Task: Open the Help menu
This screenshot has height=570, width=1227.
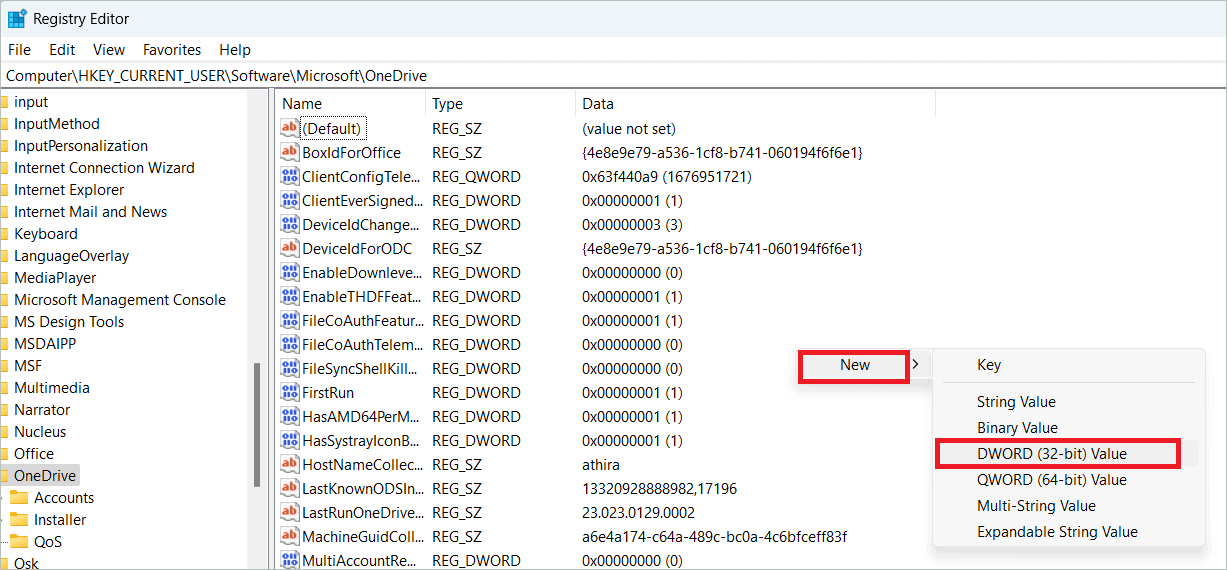Action: (235, 49)
